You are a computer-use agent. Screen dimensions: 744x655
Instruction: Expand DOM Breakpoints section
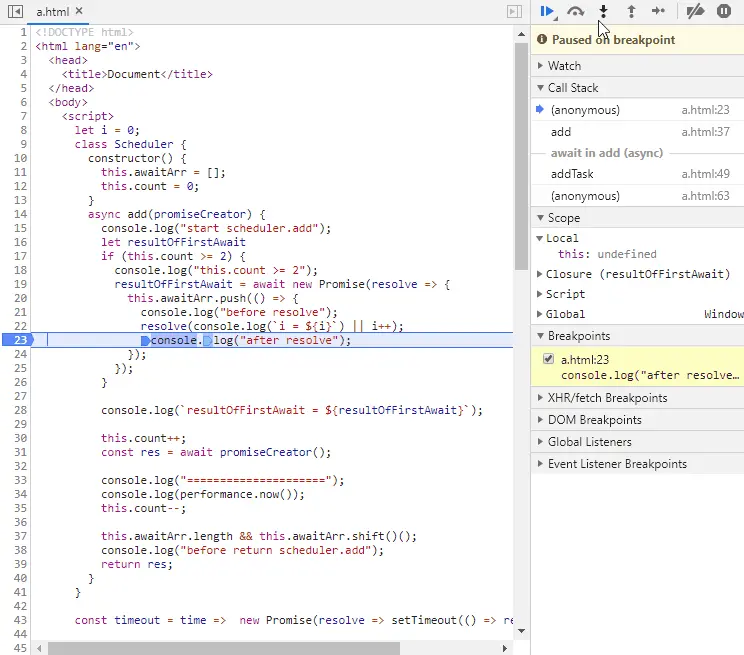[x=637, y=420]
